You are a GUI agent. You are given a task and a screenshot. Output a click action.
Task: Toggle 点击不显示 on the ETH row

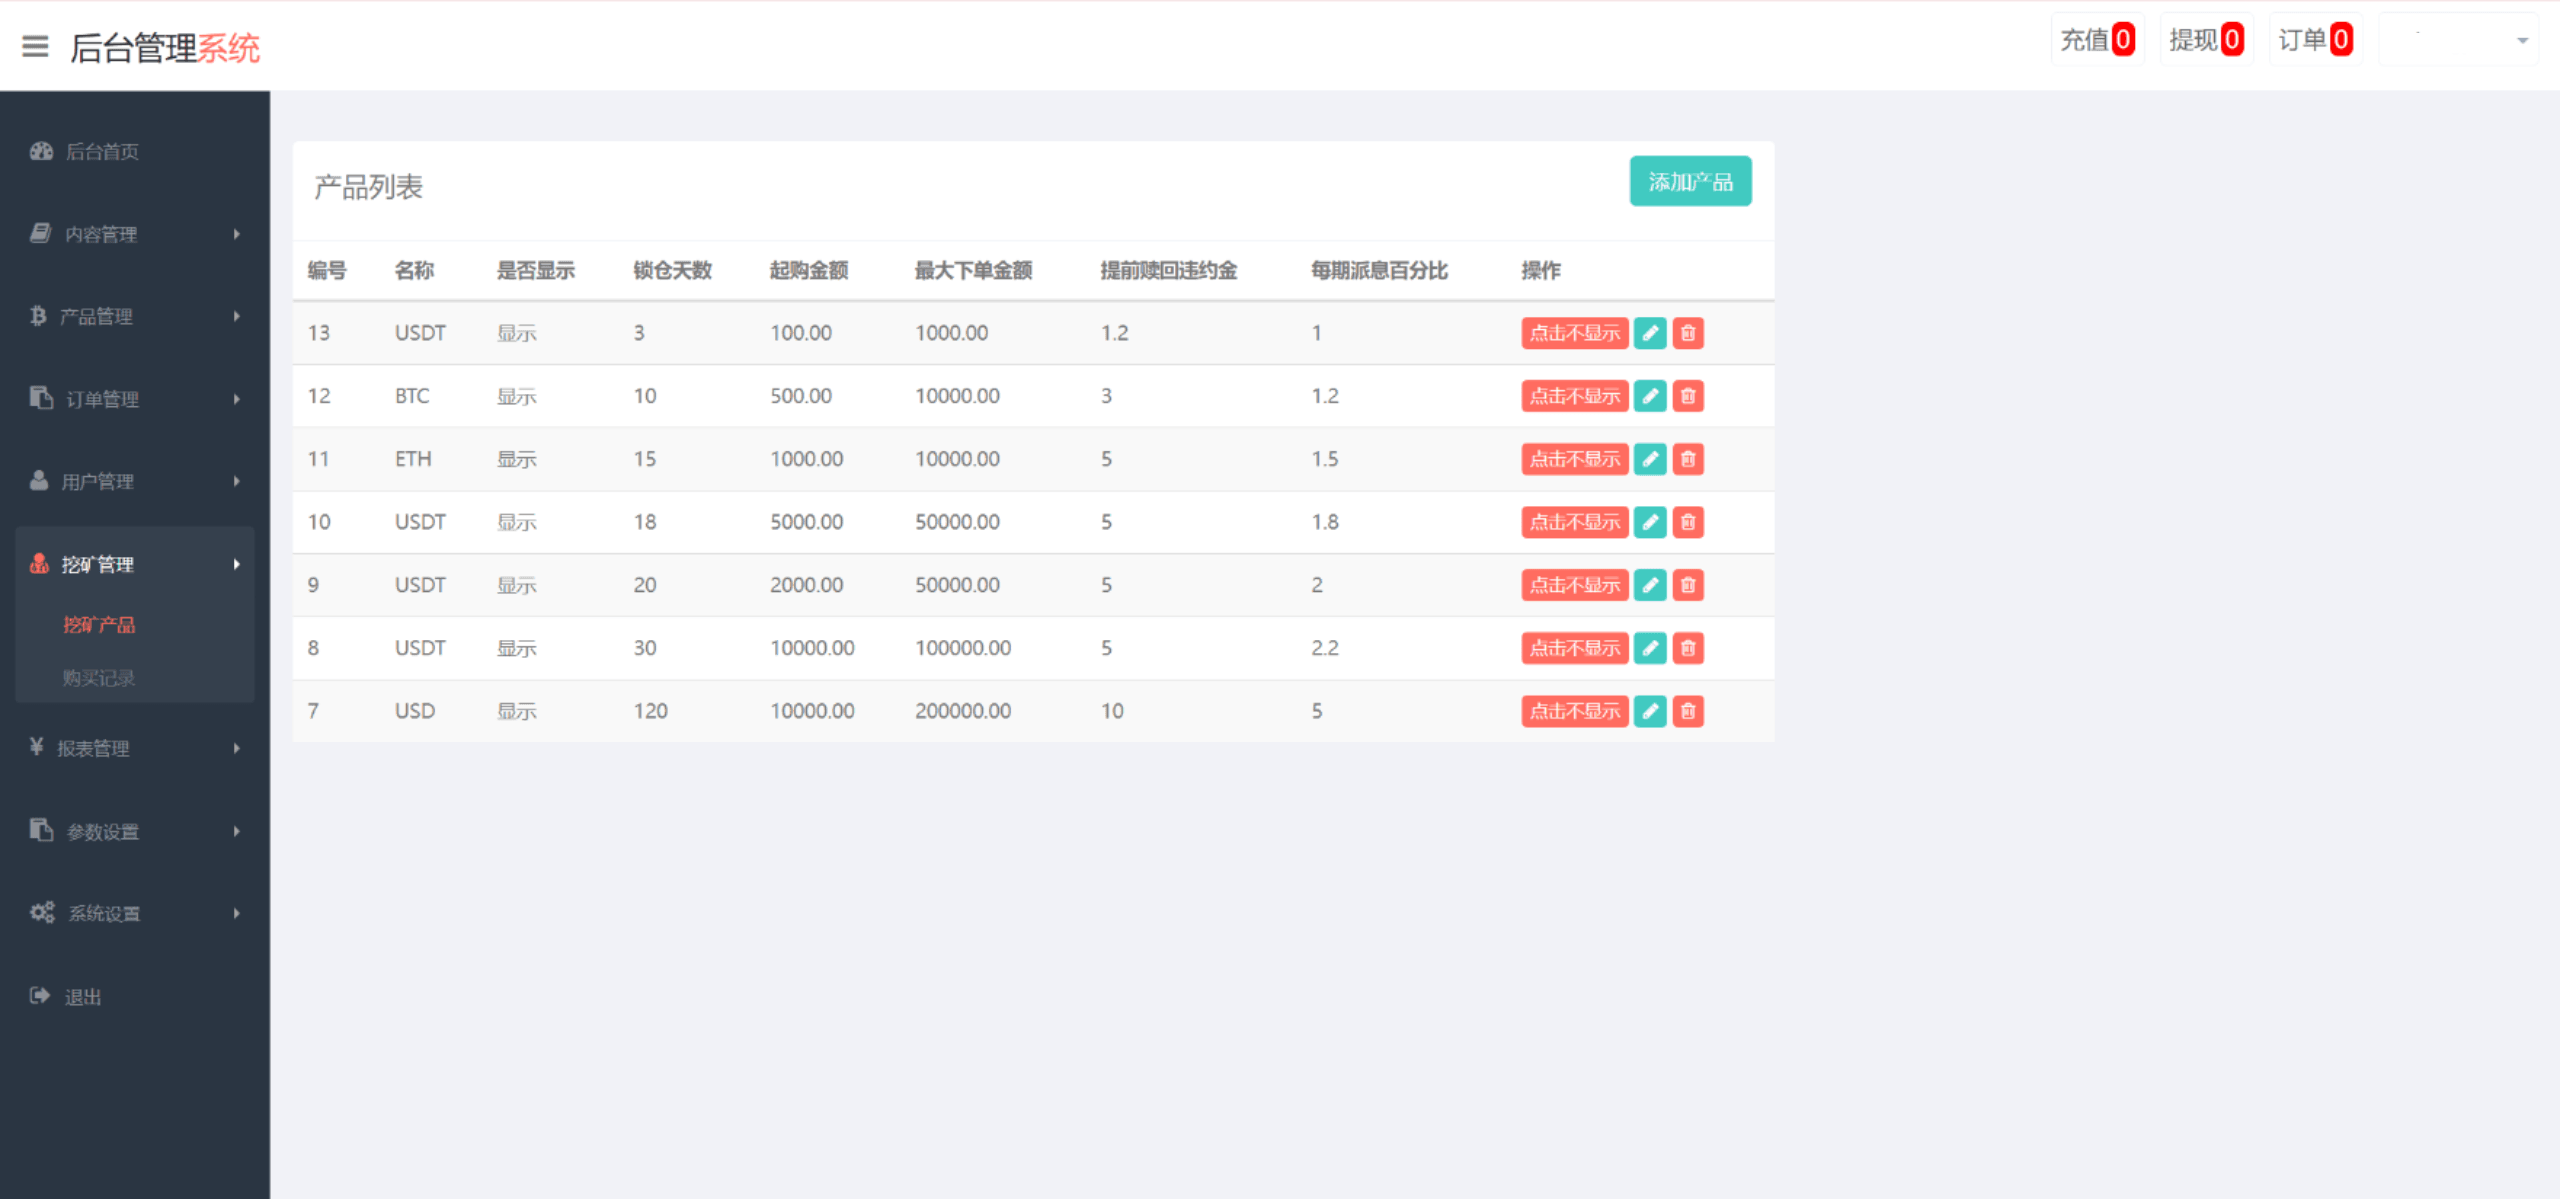[1574, 459]
